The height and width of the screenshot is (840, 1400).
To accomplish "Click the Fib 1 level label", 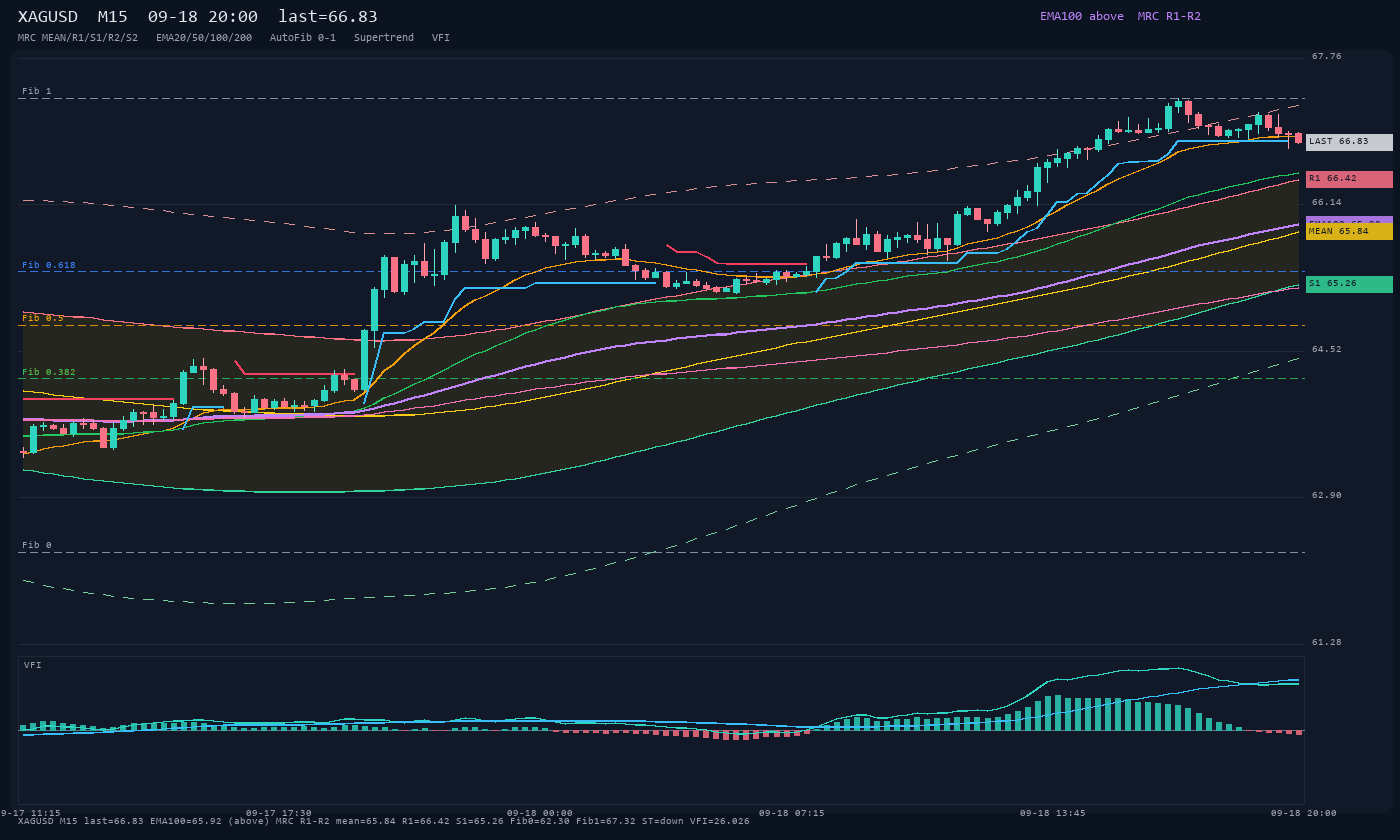I will point(37,91).
